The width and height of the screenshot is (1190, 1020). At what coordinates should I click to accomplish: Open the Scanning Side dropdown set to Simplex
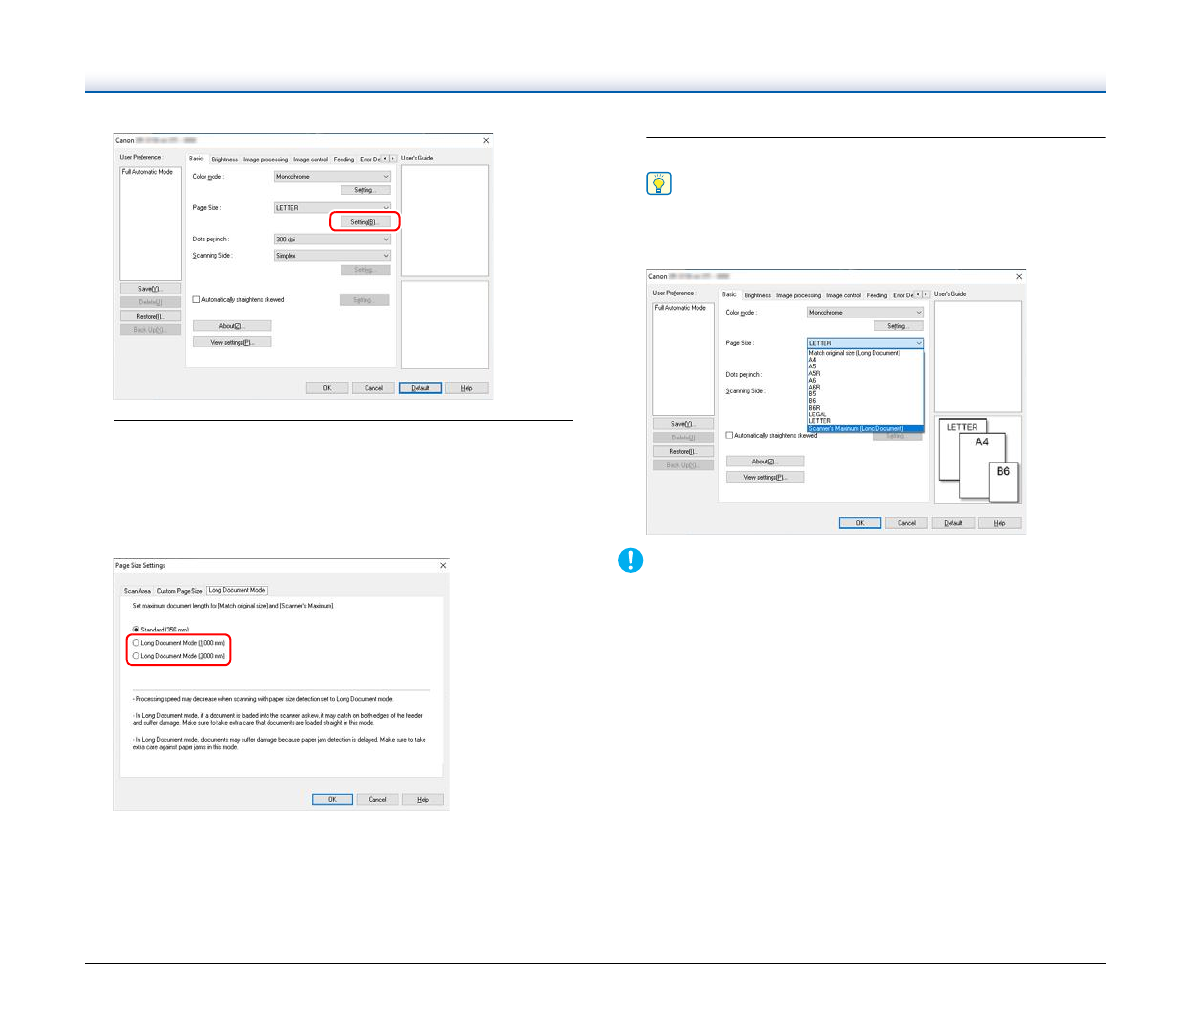(x=332, y=256)
